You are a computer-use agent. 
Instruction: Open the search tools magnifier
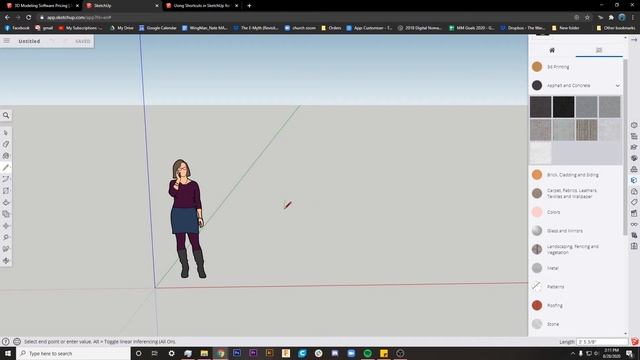6,116
